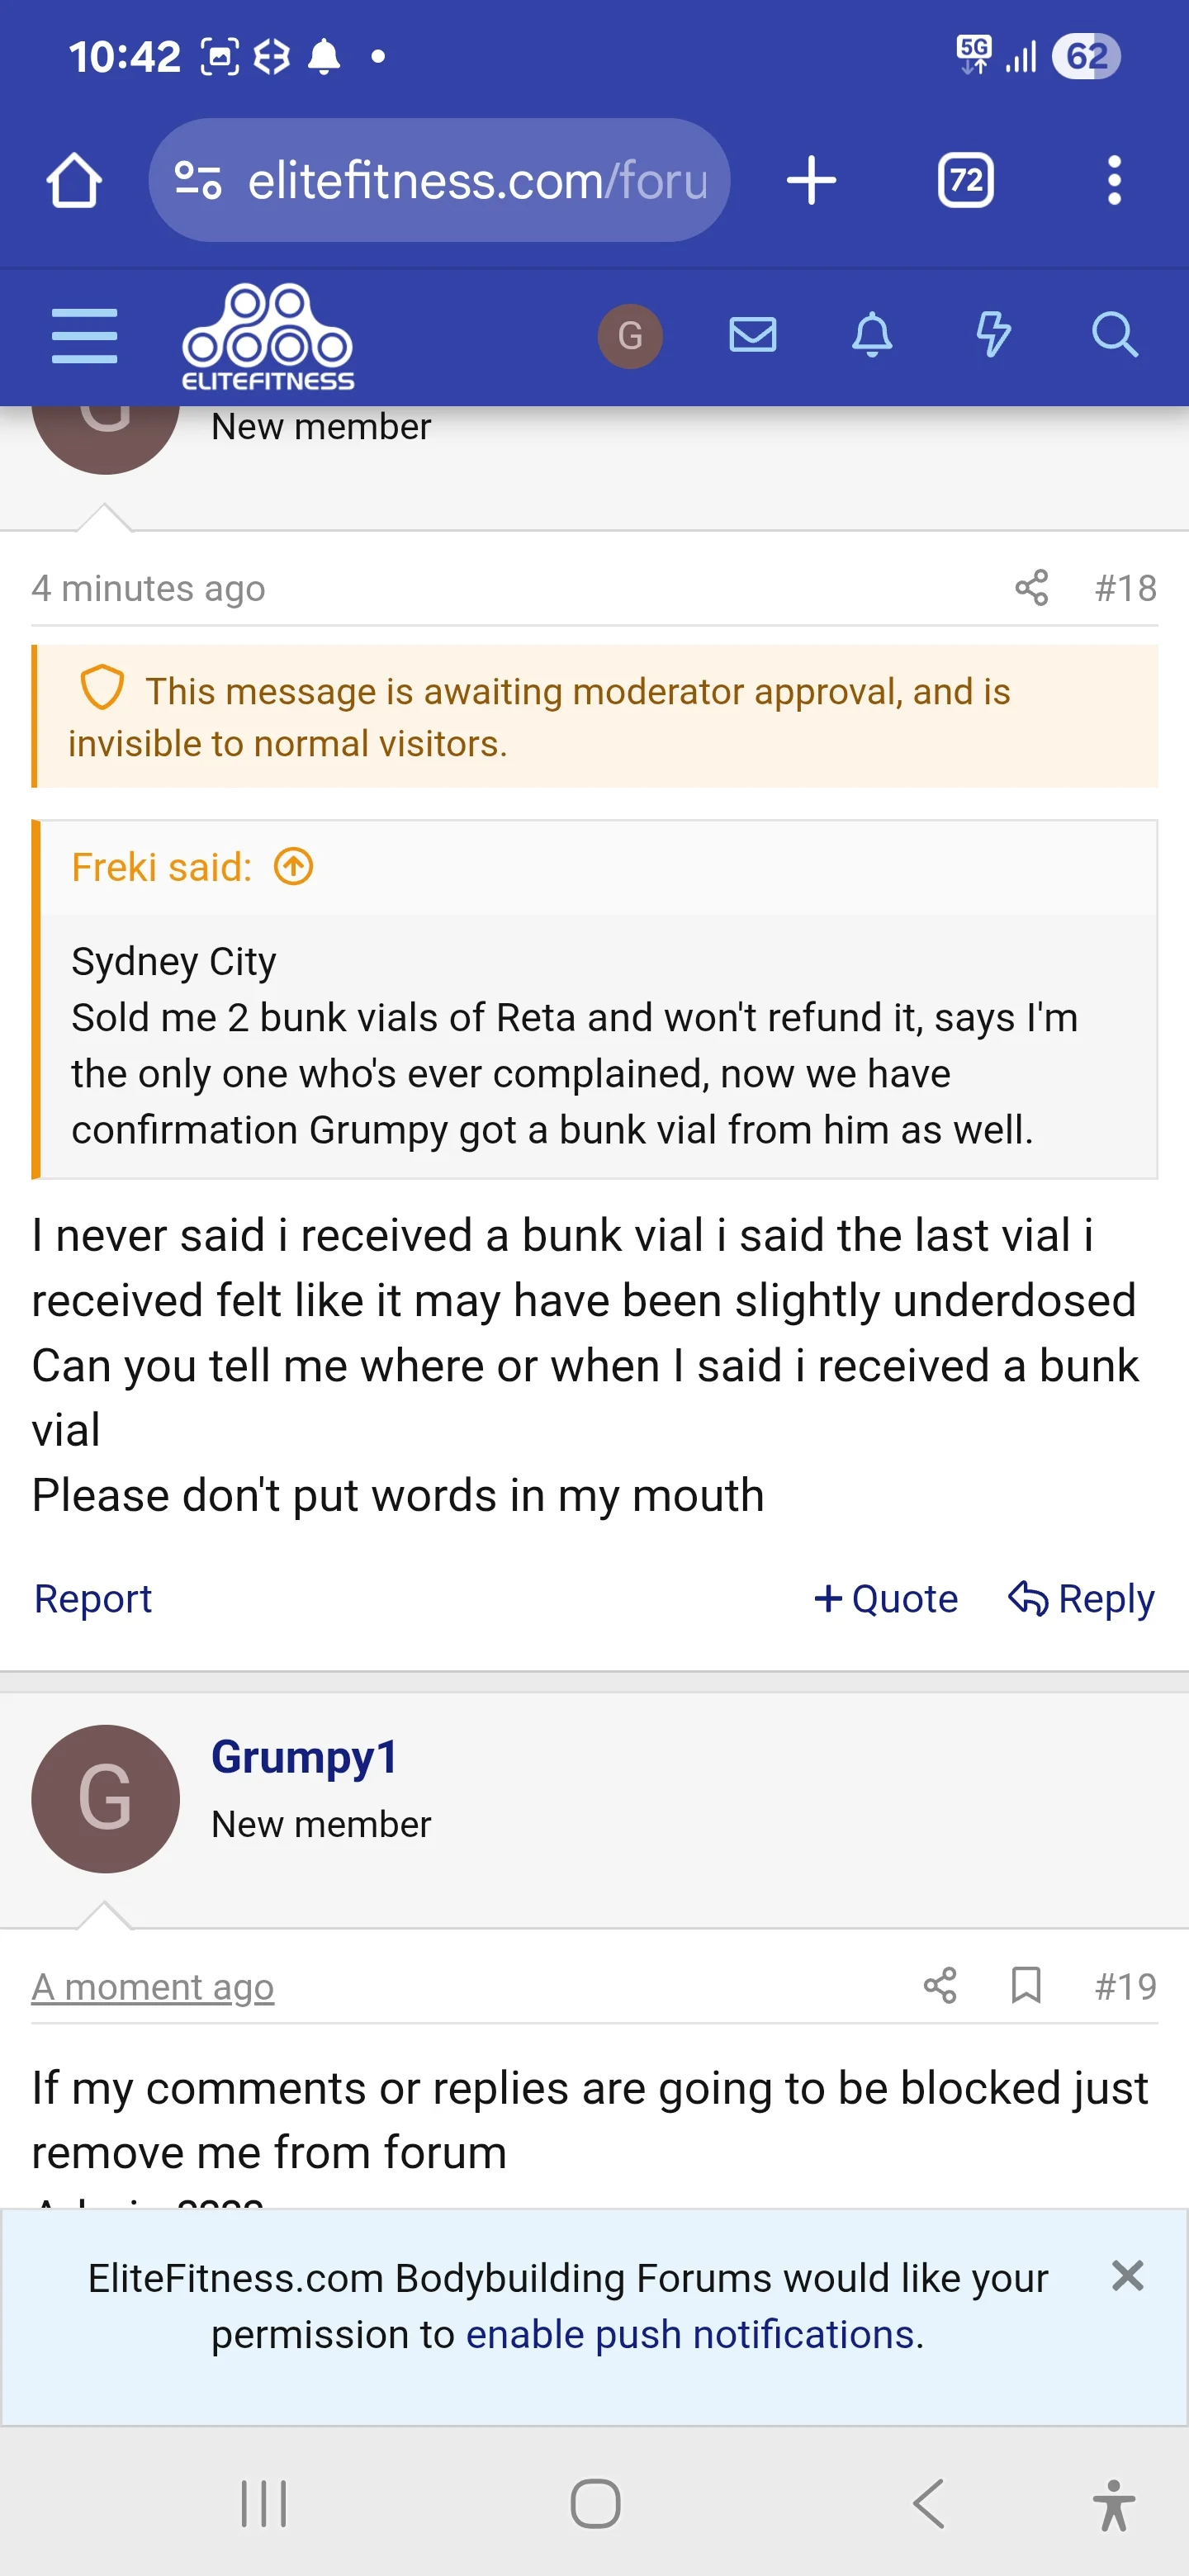Open the tab switcher showing 72 tabs
Viewport: 1189px width, 2576px height.
965,181
